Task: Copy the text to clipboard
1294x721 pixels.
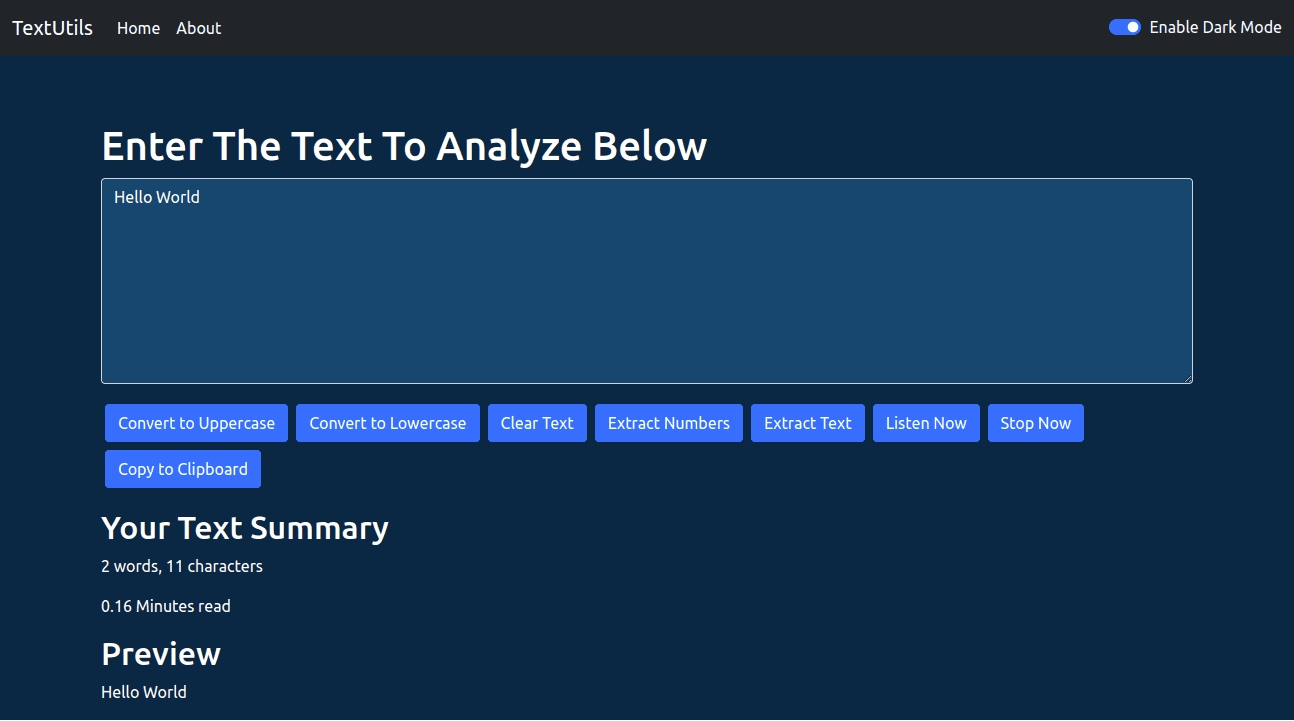Action: (182, 468)
